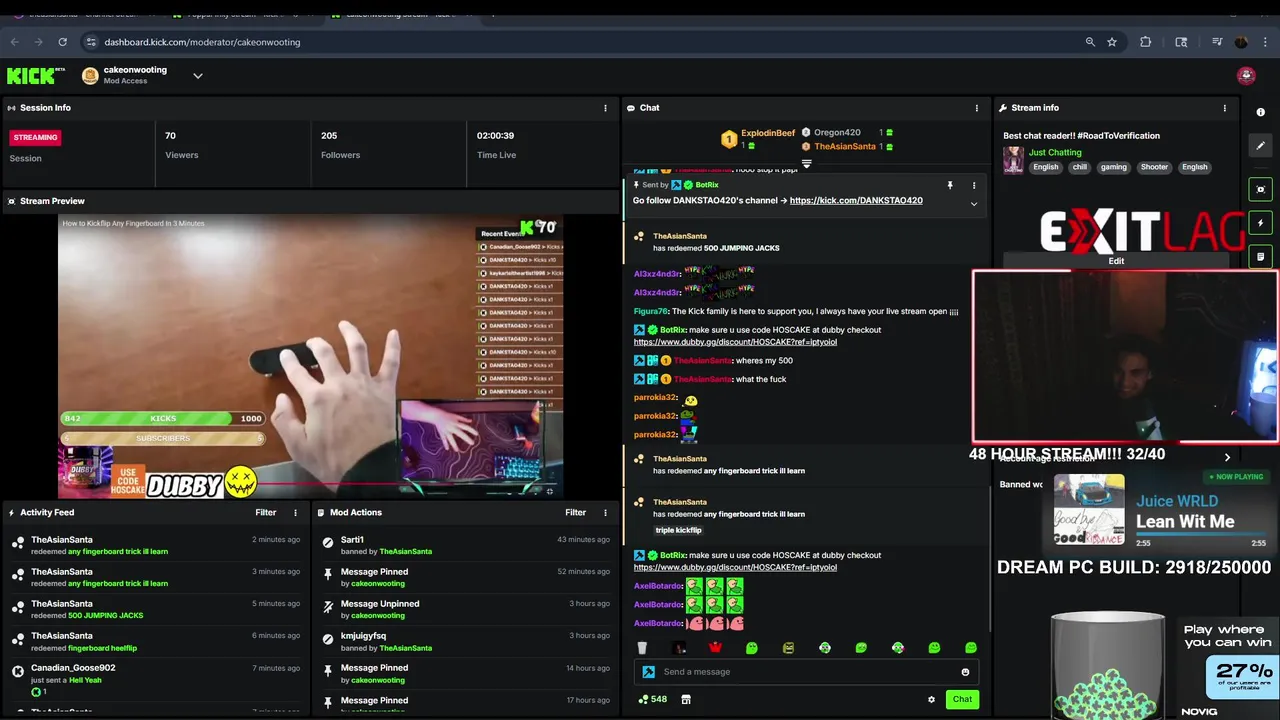Open the kick.com/DANKSTAO420 link

click(856, 201)
